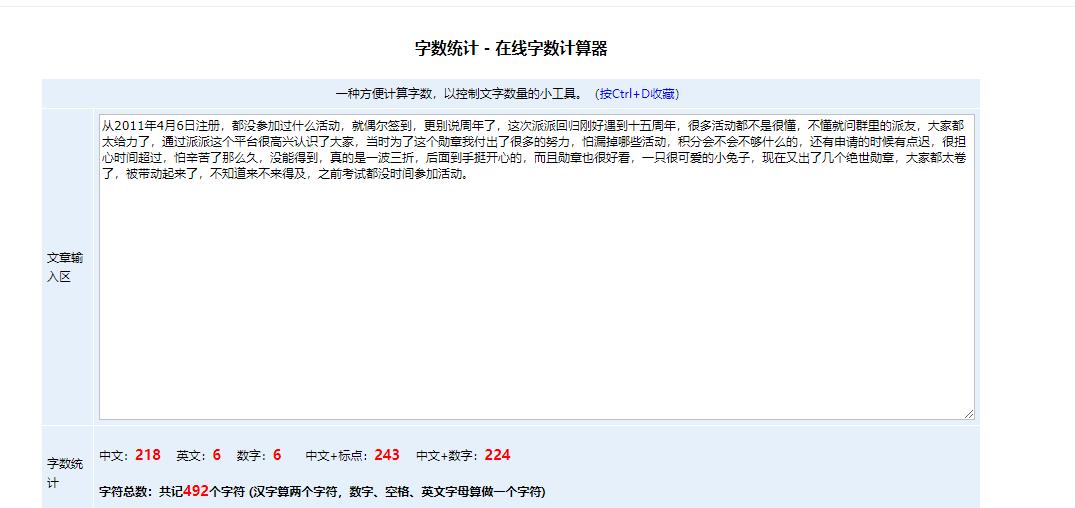
Task: Click the text line starting 从2011年4月6日注册
Action: (x=533, y=126)
